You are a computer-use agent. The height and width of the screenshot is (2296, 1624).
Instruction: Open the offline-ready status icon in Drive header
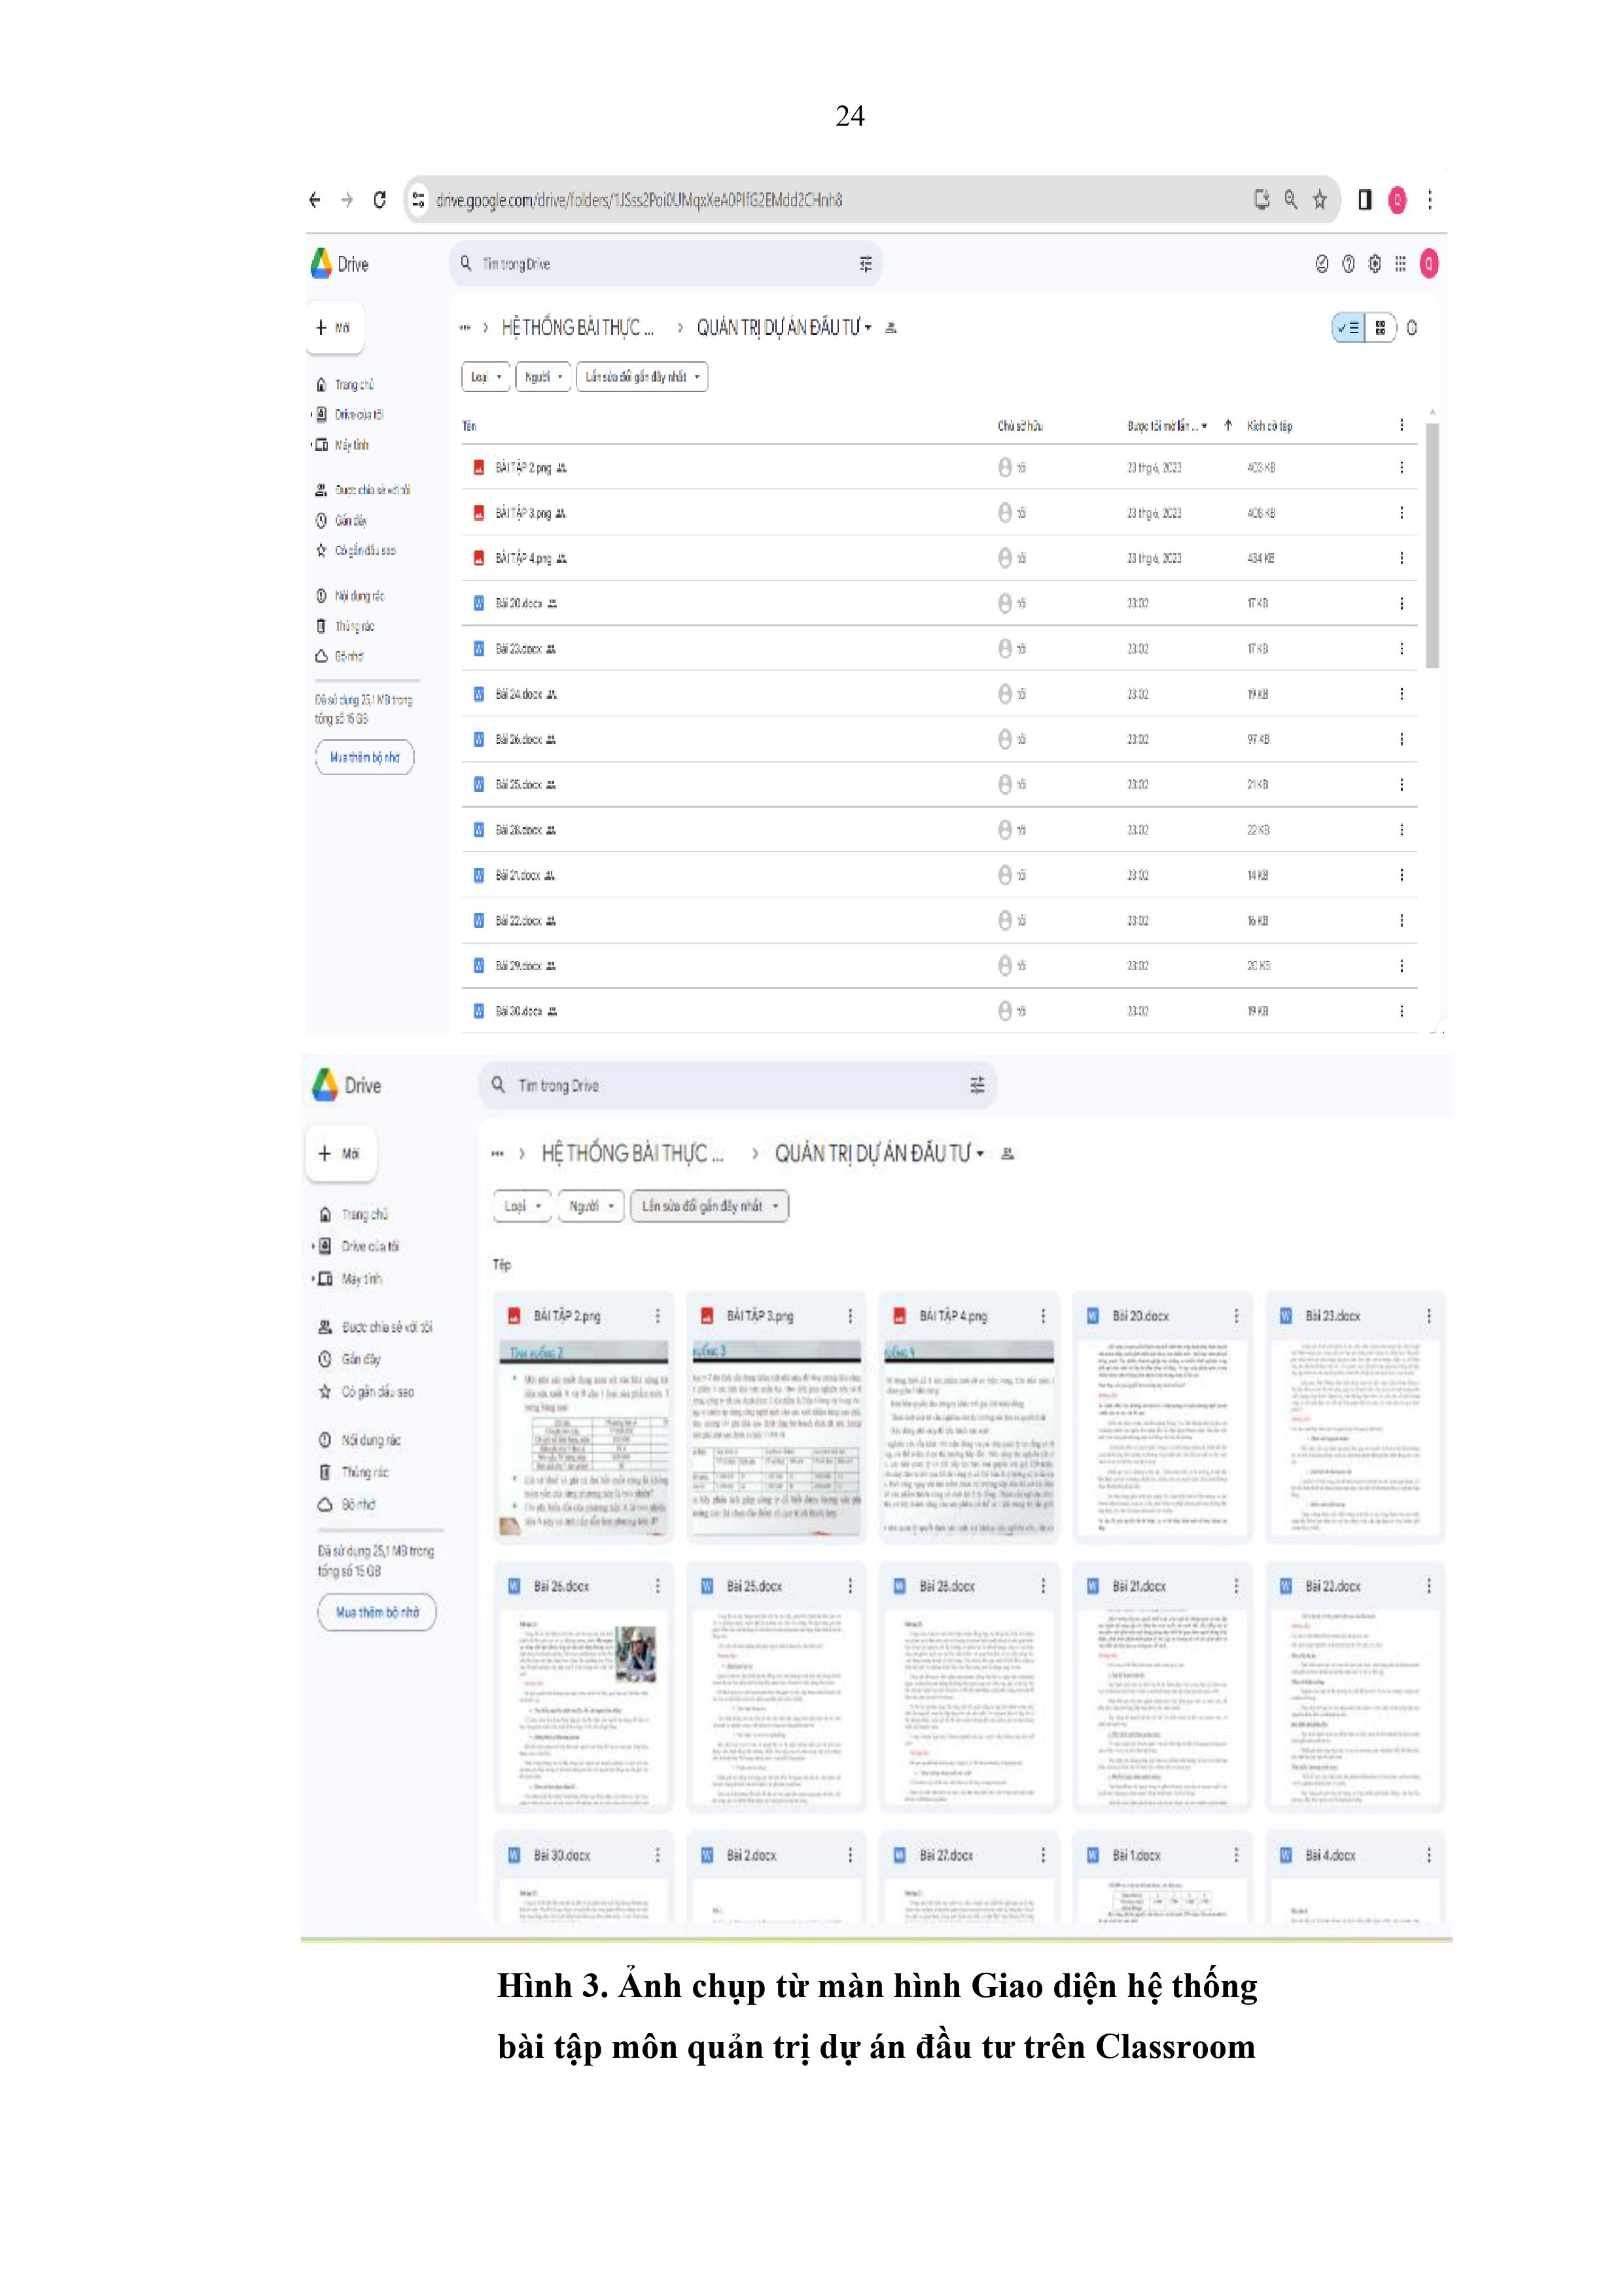coord(1322,264)
